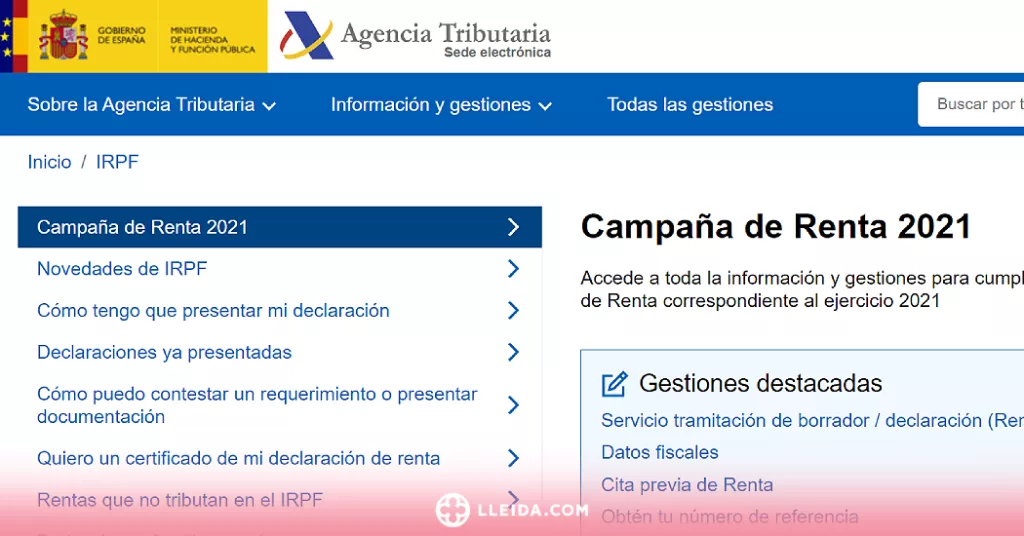Expand Información y gestiones dropdown

(x=441, y=104)
